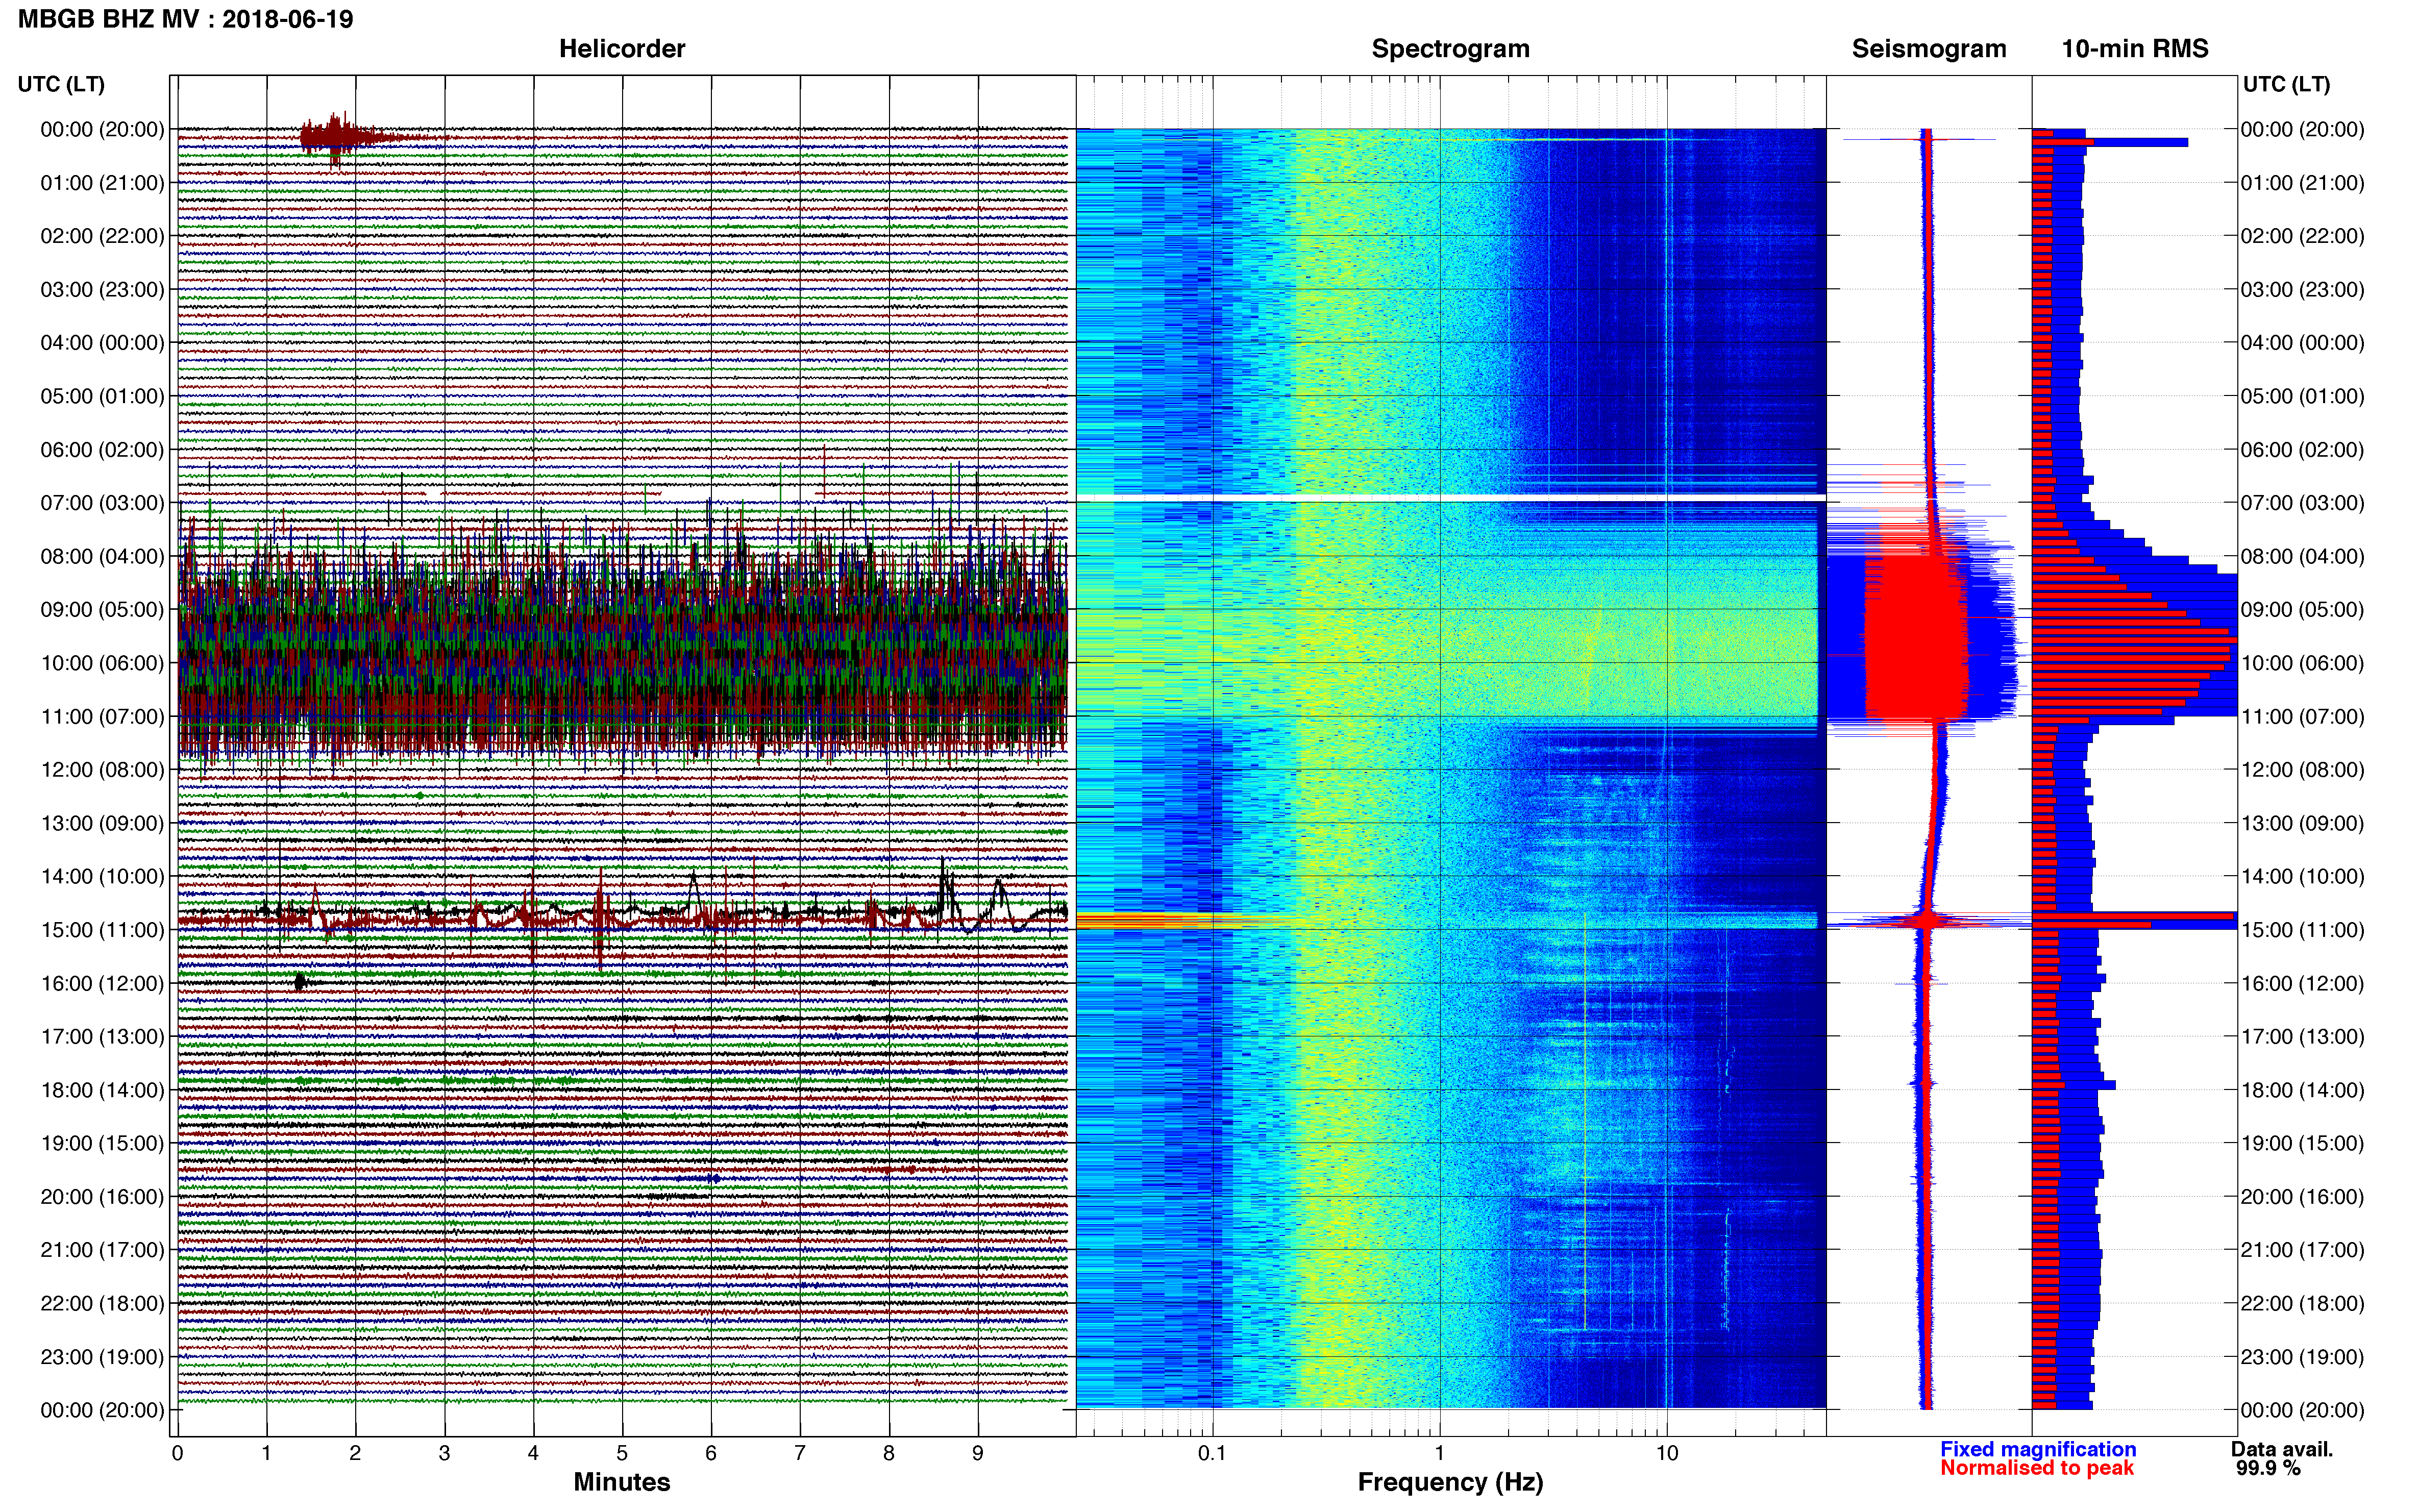Select left time label 18:00 (14:00)
Viewport: 2419px width, 1512px height.
click(102, 1090)
